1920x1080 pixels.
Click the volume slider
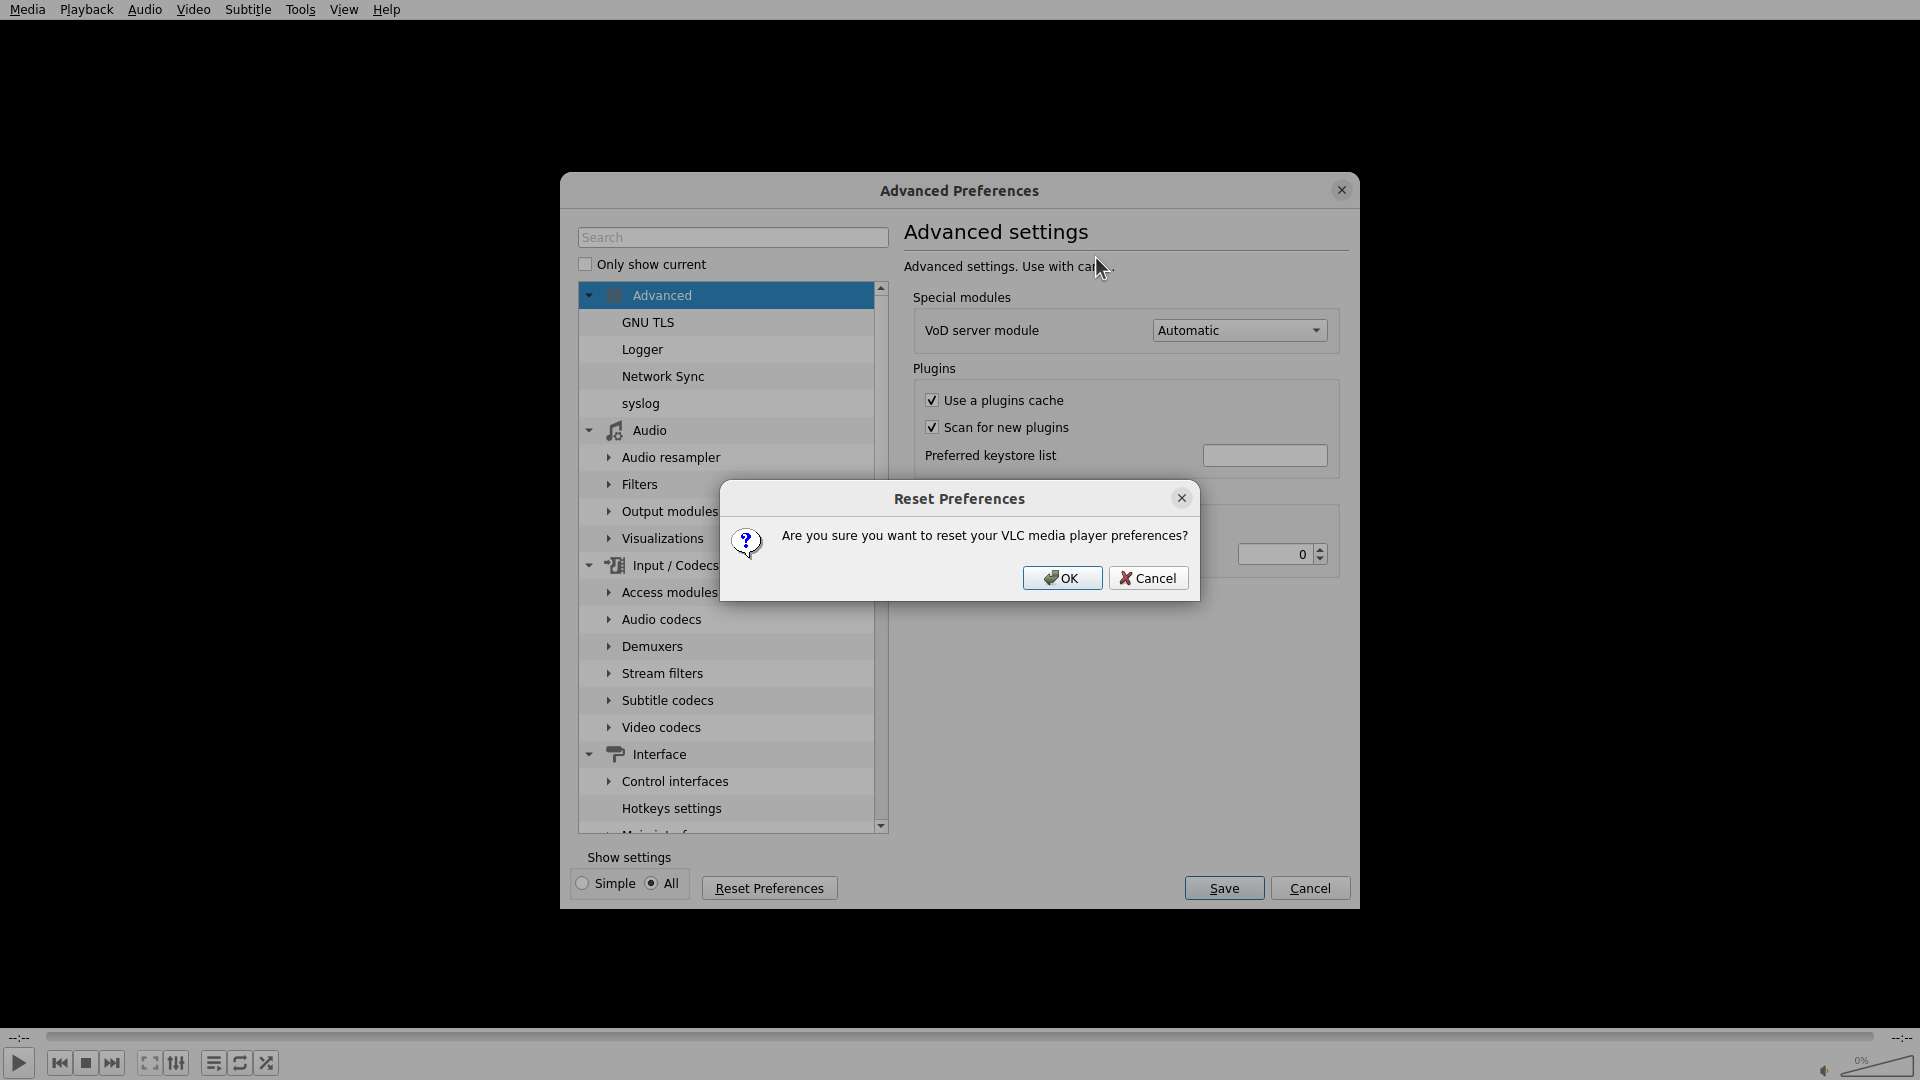[x=1877, y=1068]
